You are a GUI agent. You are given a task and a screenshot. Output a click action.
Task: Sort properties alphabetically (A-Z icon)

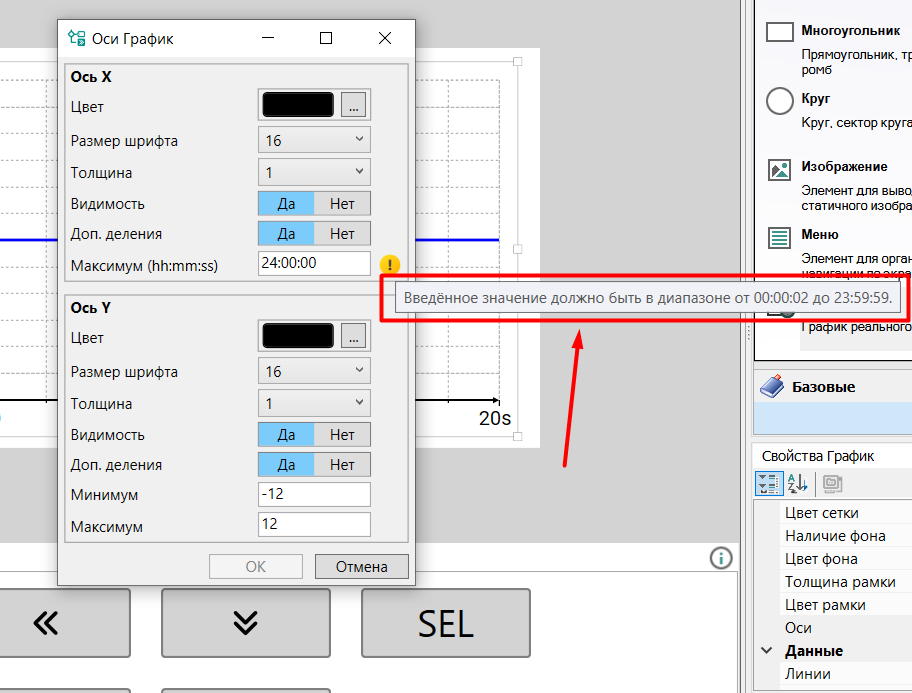click(x=797, y=484)
